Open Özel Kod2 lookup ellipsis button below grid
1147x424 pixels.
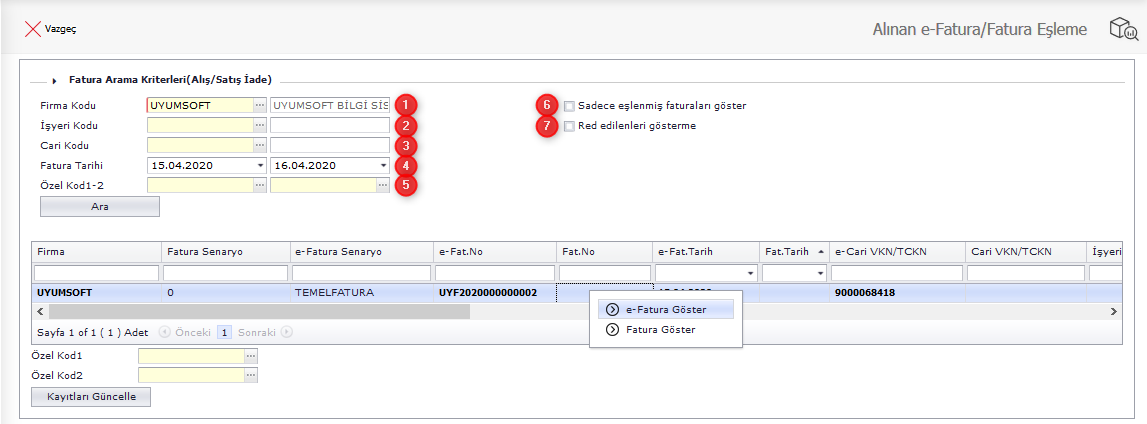click(251, 375)
